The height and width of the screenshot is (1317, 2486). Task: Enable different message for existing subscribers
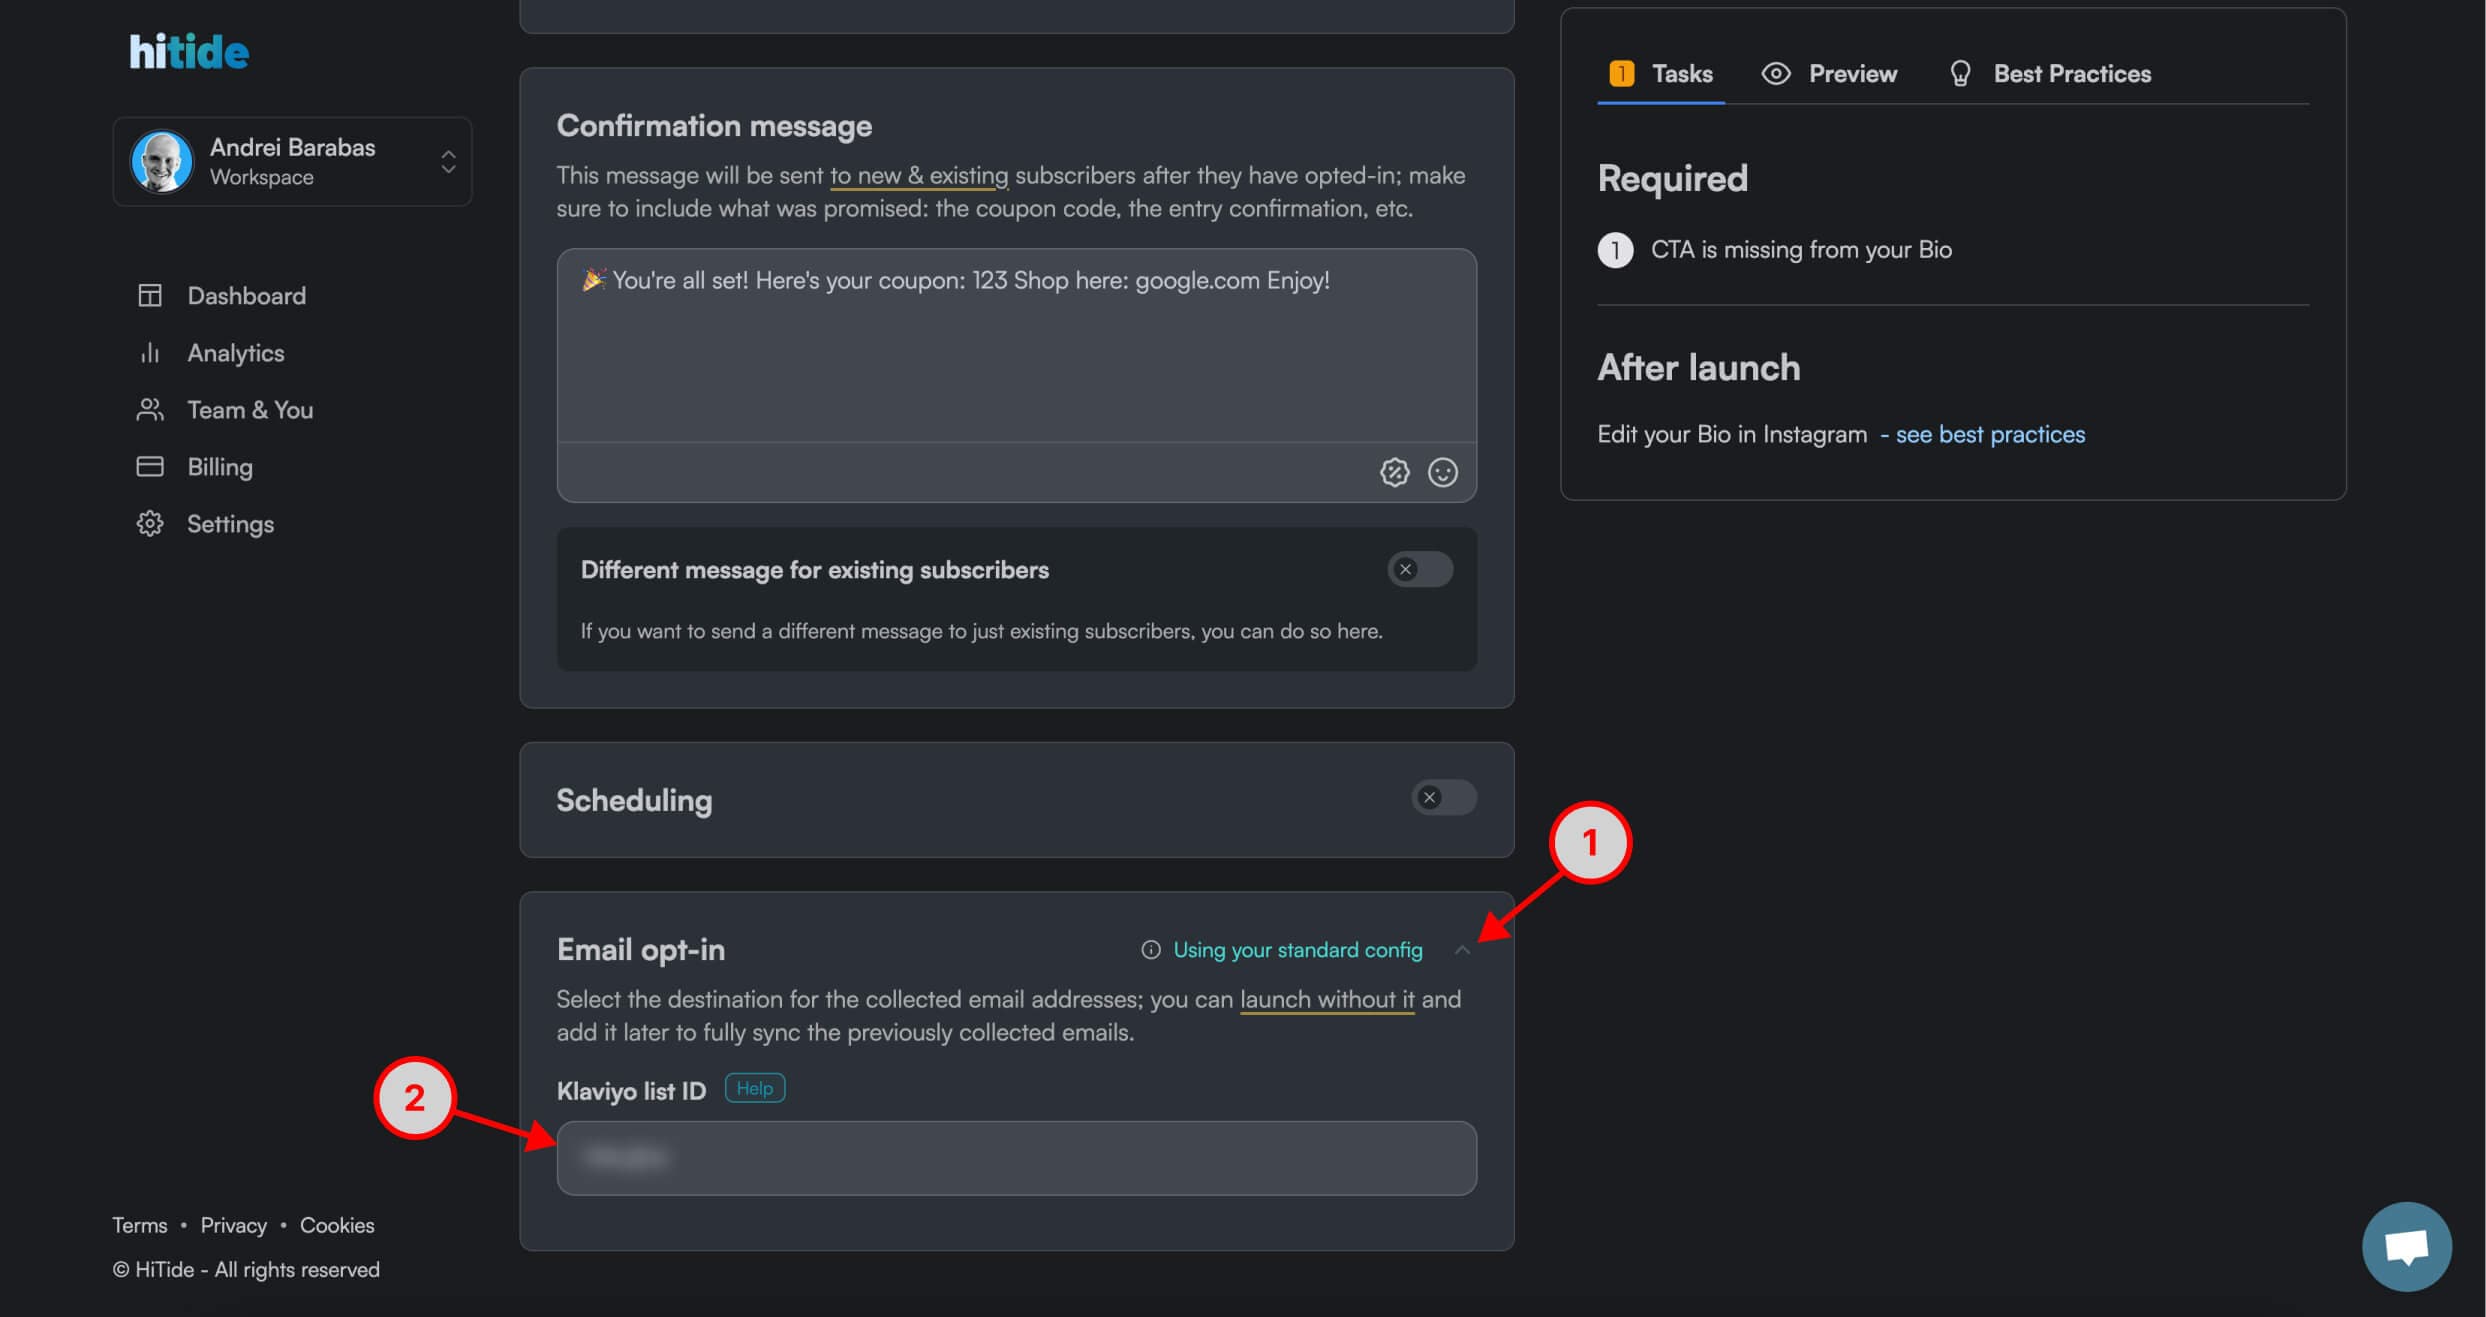(x=1419, y=570)
